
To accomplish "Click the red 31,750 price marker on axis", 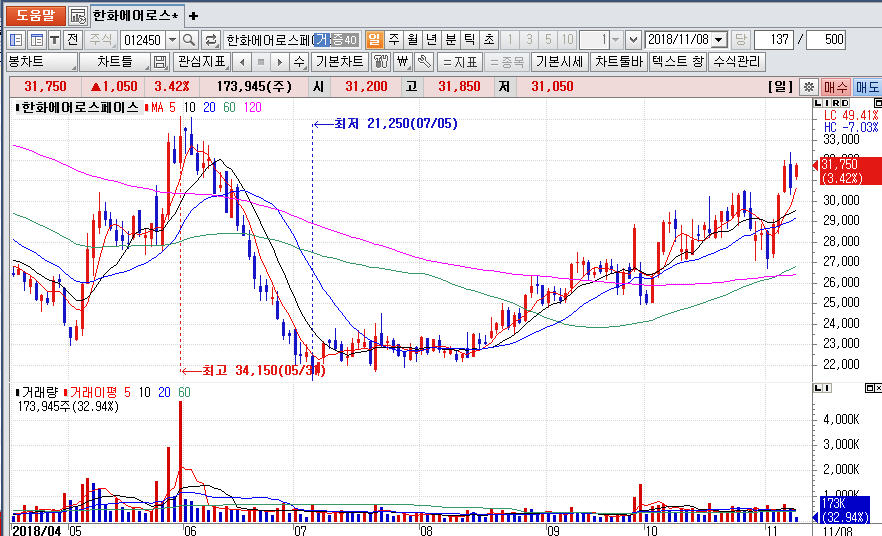I will click(846, 171).
